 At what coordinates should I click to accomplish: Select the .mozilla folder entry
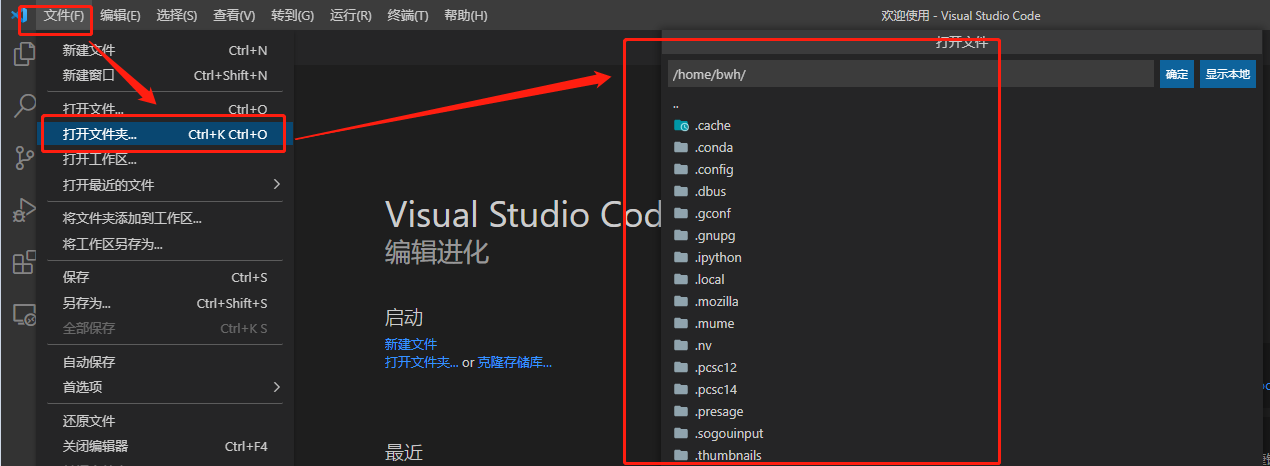tap(964, 302)
